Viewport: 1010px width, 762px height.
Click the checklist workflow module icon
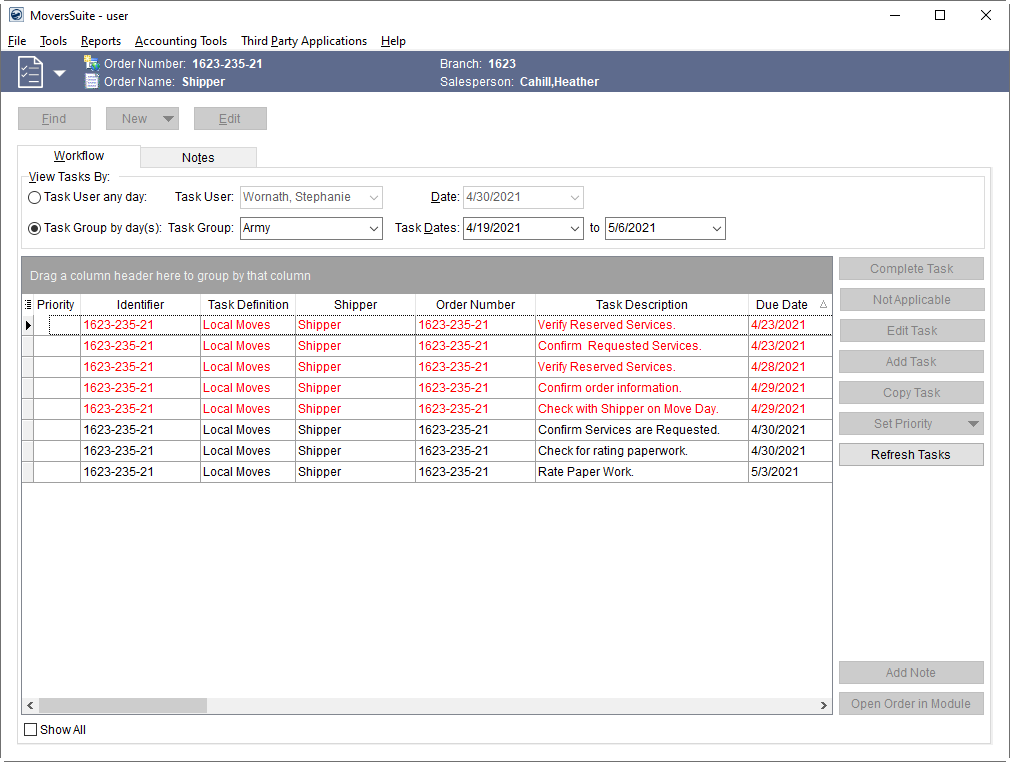click(31, 72)
